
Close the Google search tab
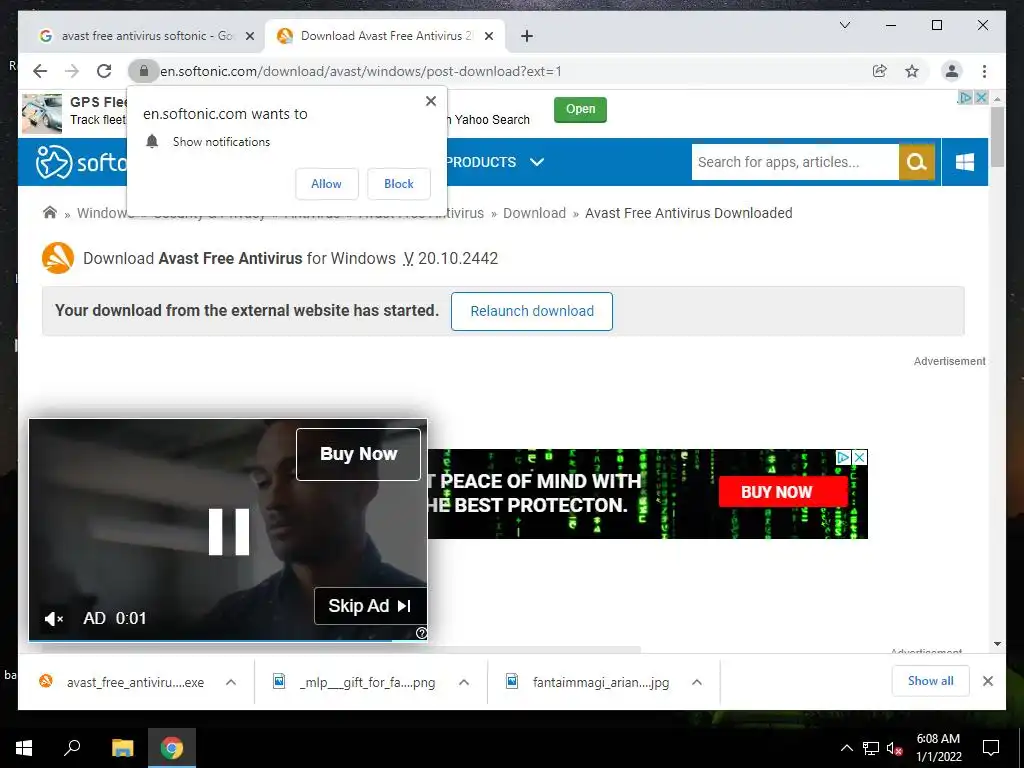coord(249,37)
